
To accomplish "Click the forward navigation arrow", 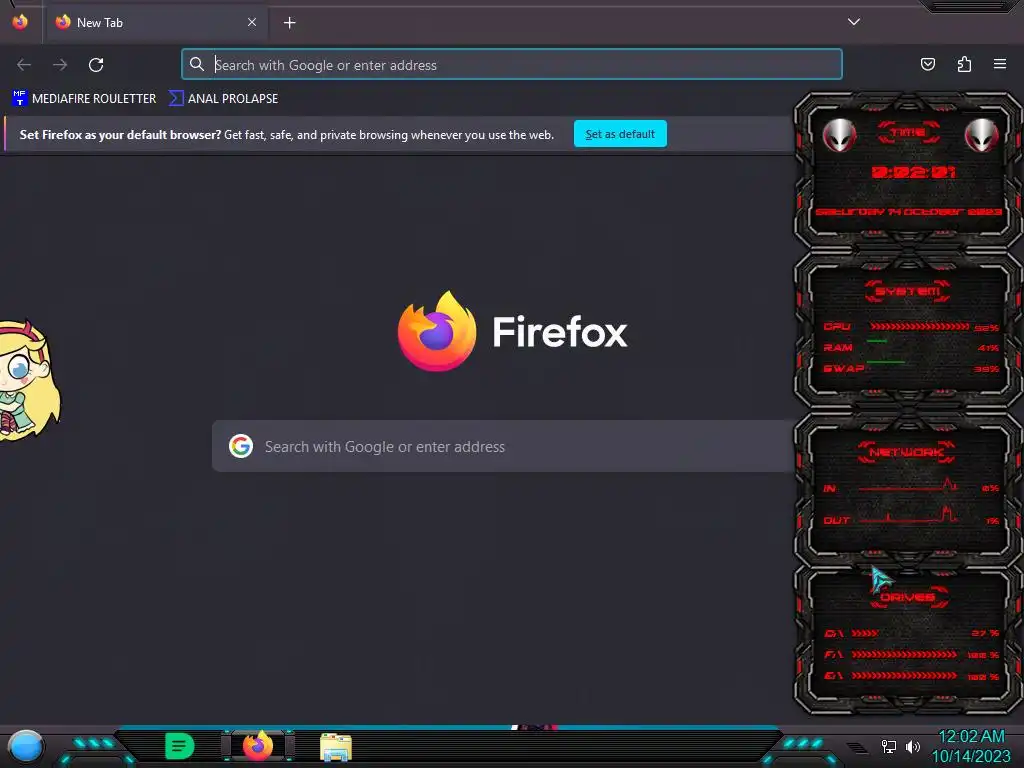I will (60, 65).
